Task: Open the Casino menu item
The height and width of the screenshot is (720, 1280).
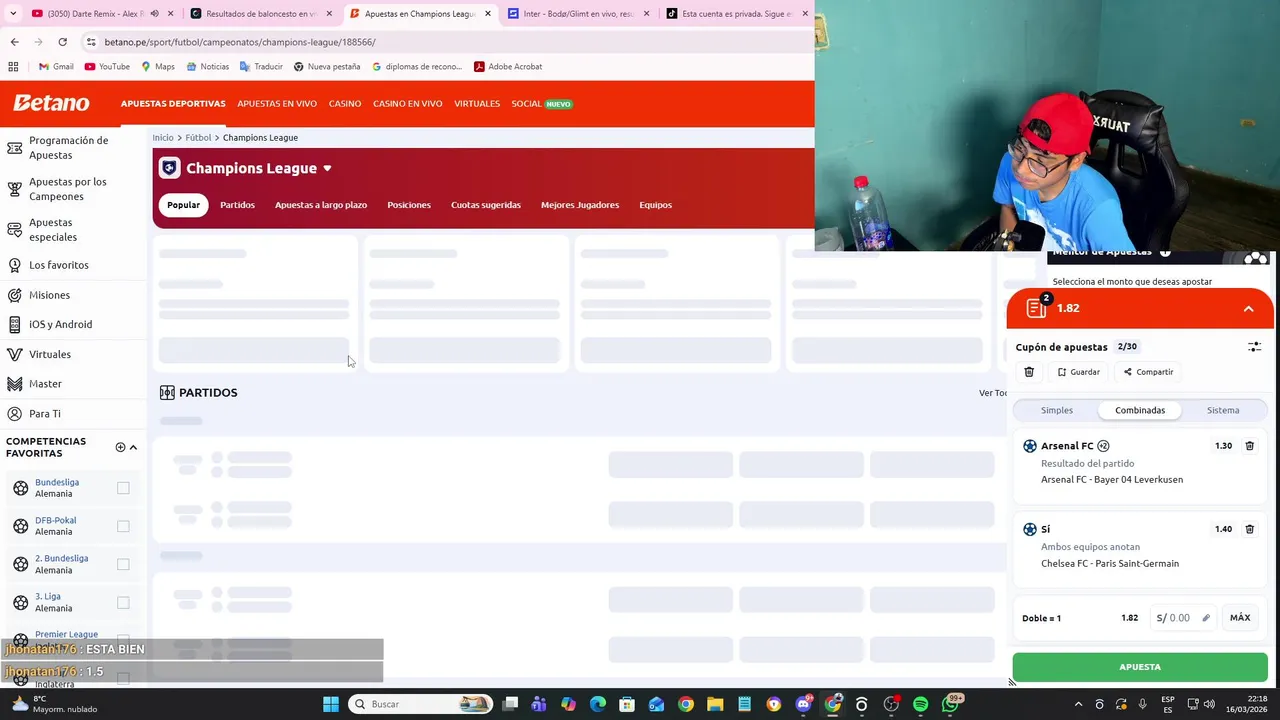Action: pos(345,104)
